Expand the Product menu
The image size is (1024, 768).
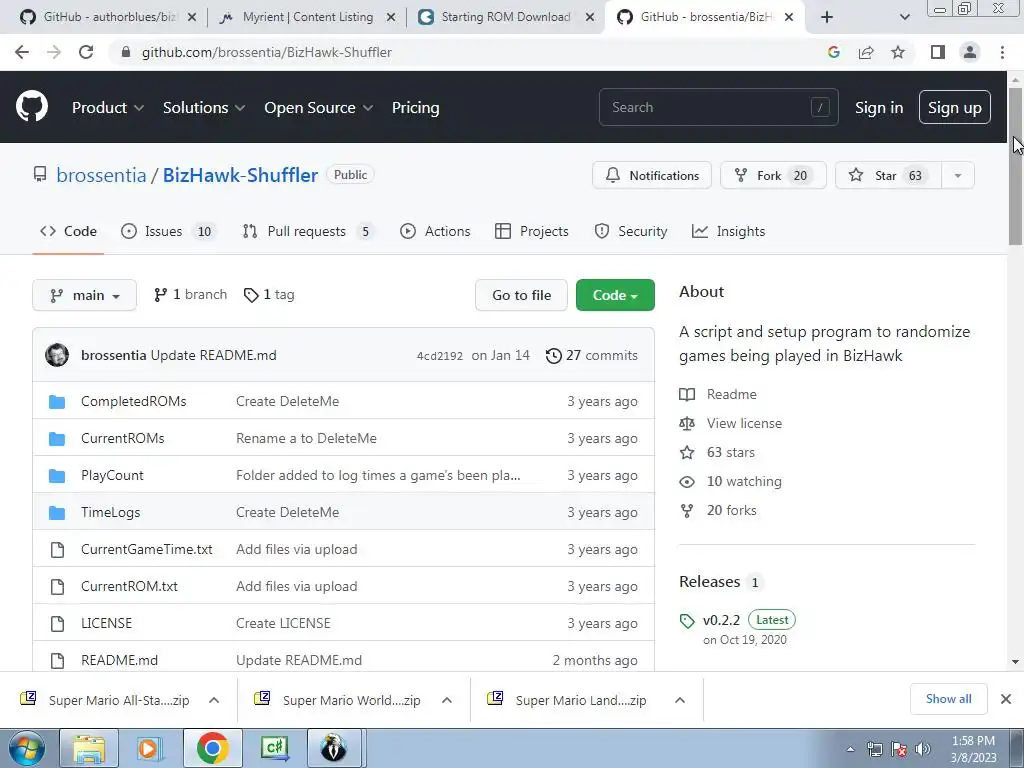pyautogui.click(x=108, y=108)
